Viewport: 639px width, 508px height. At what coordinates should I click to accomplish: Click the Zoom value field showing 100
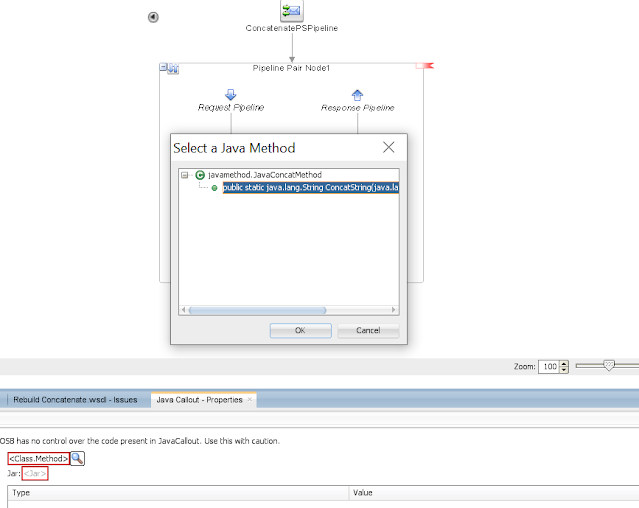(549, 367)
